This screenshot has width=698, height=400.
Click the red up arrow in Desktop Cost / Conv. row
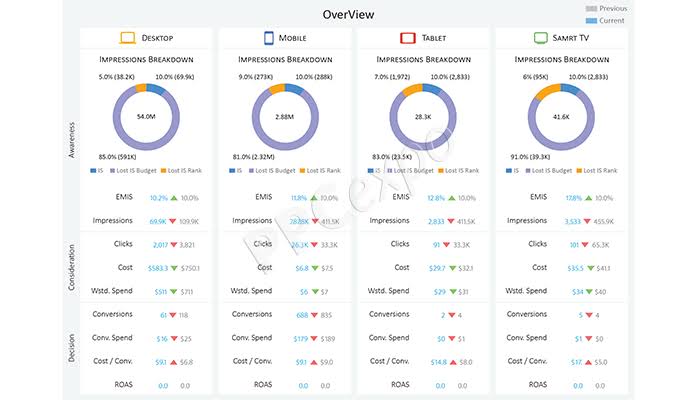[174, 362]
